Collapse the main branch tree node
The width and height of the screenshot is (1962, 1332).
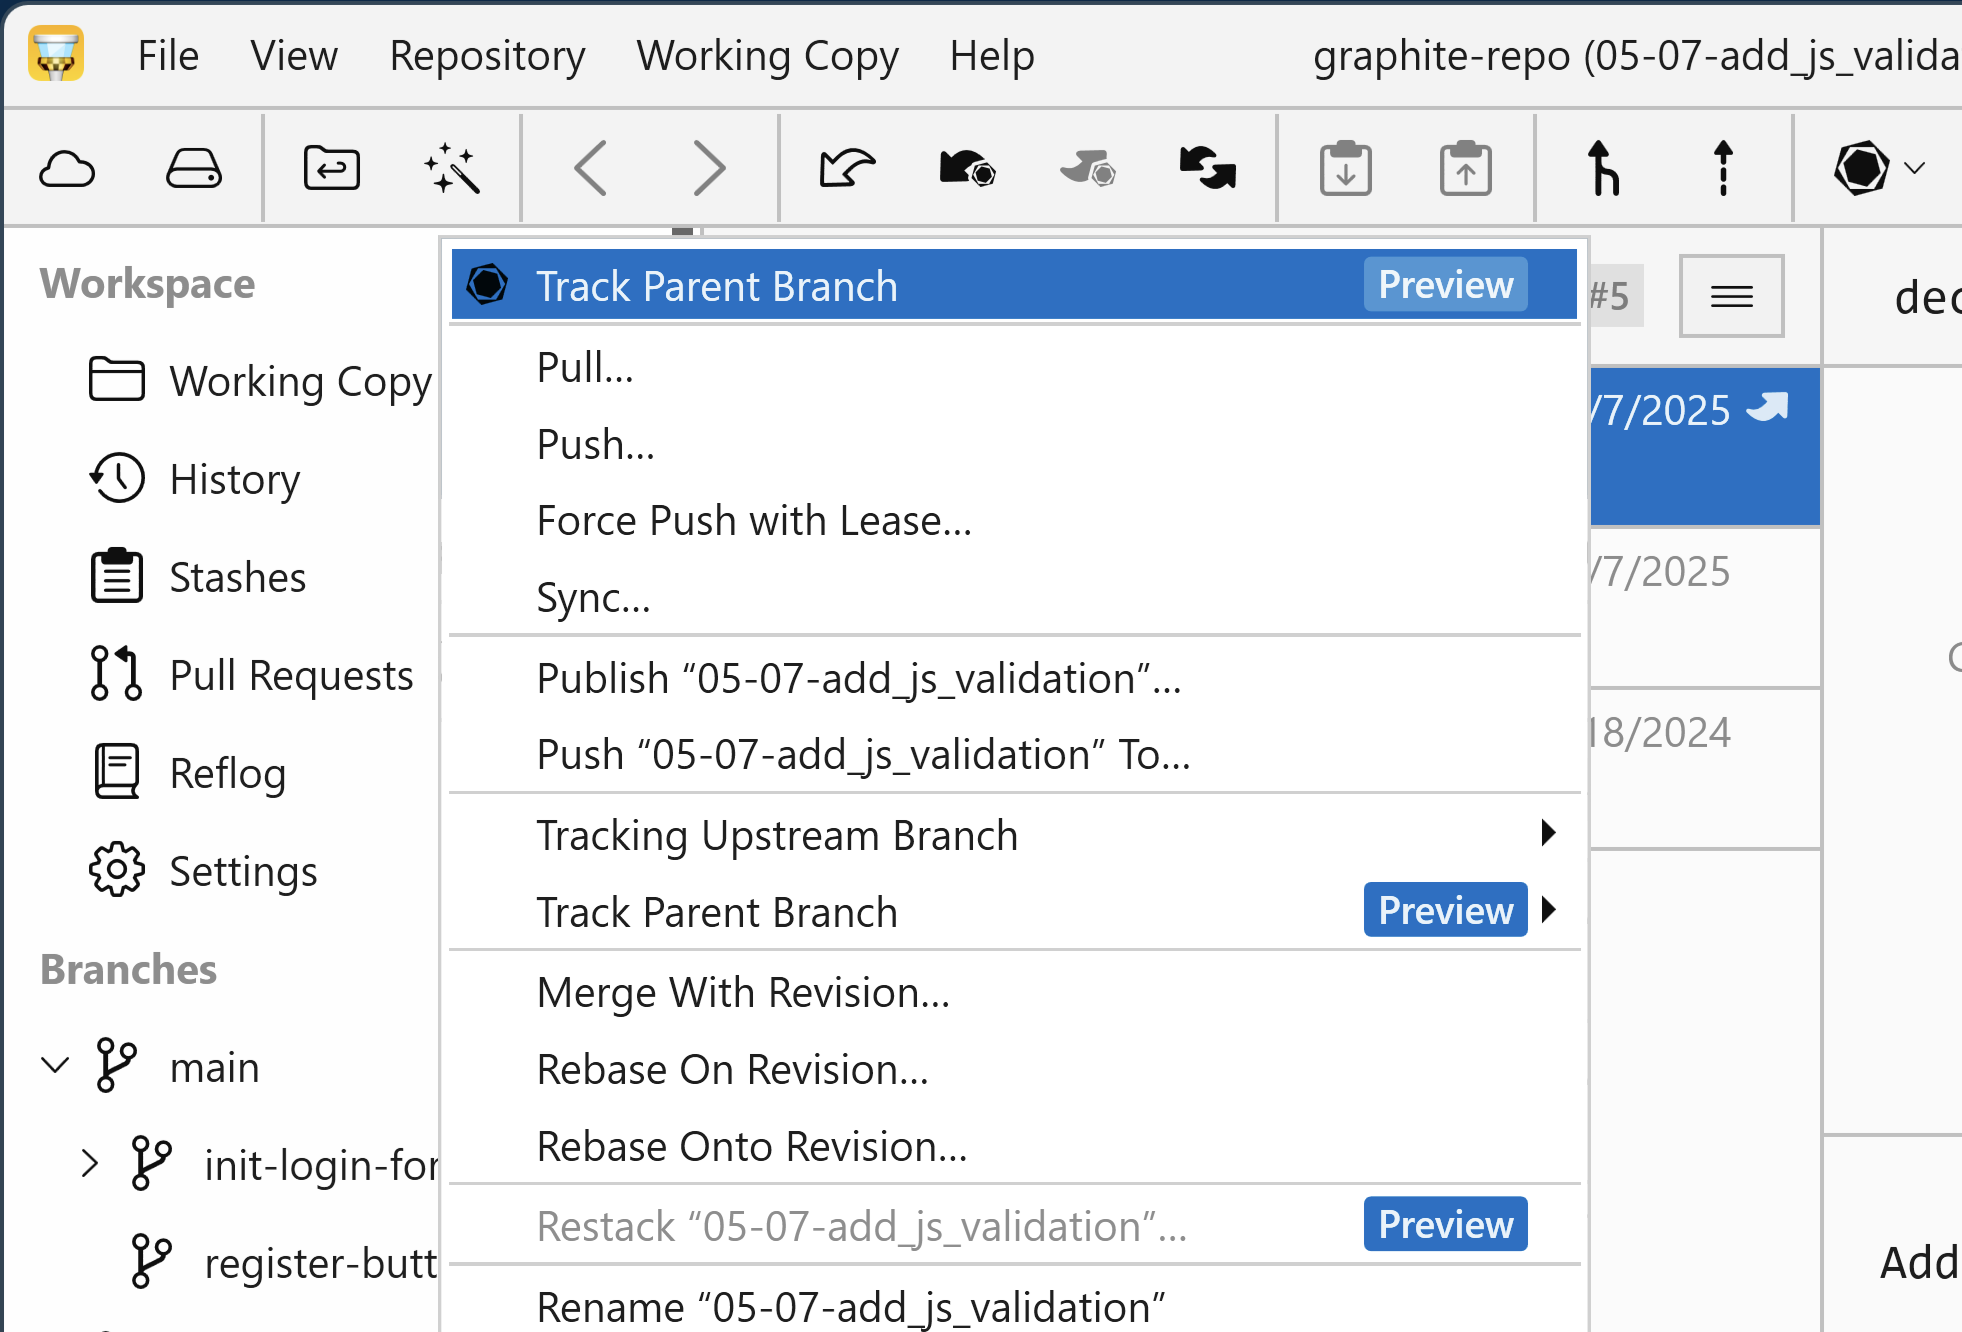click(55, 1065)
